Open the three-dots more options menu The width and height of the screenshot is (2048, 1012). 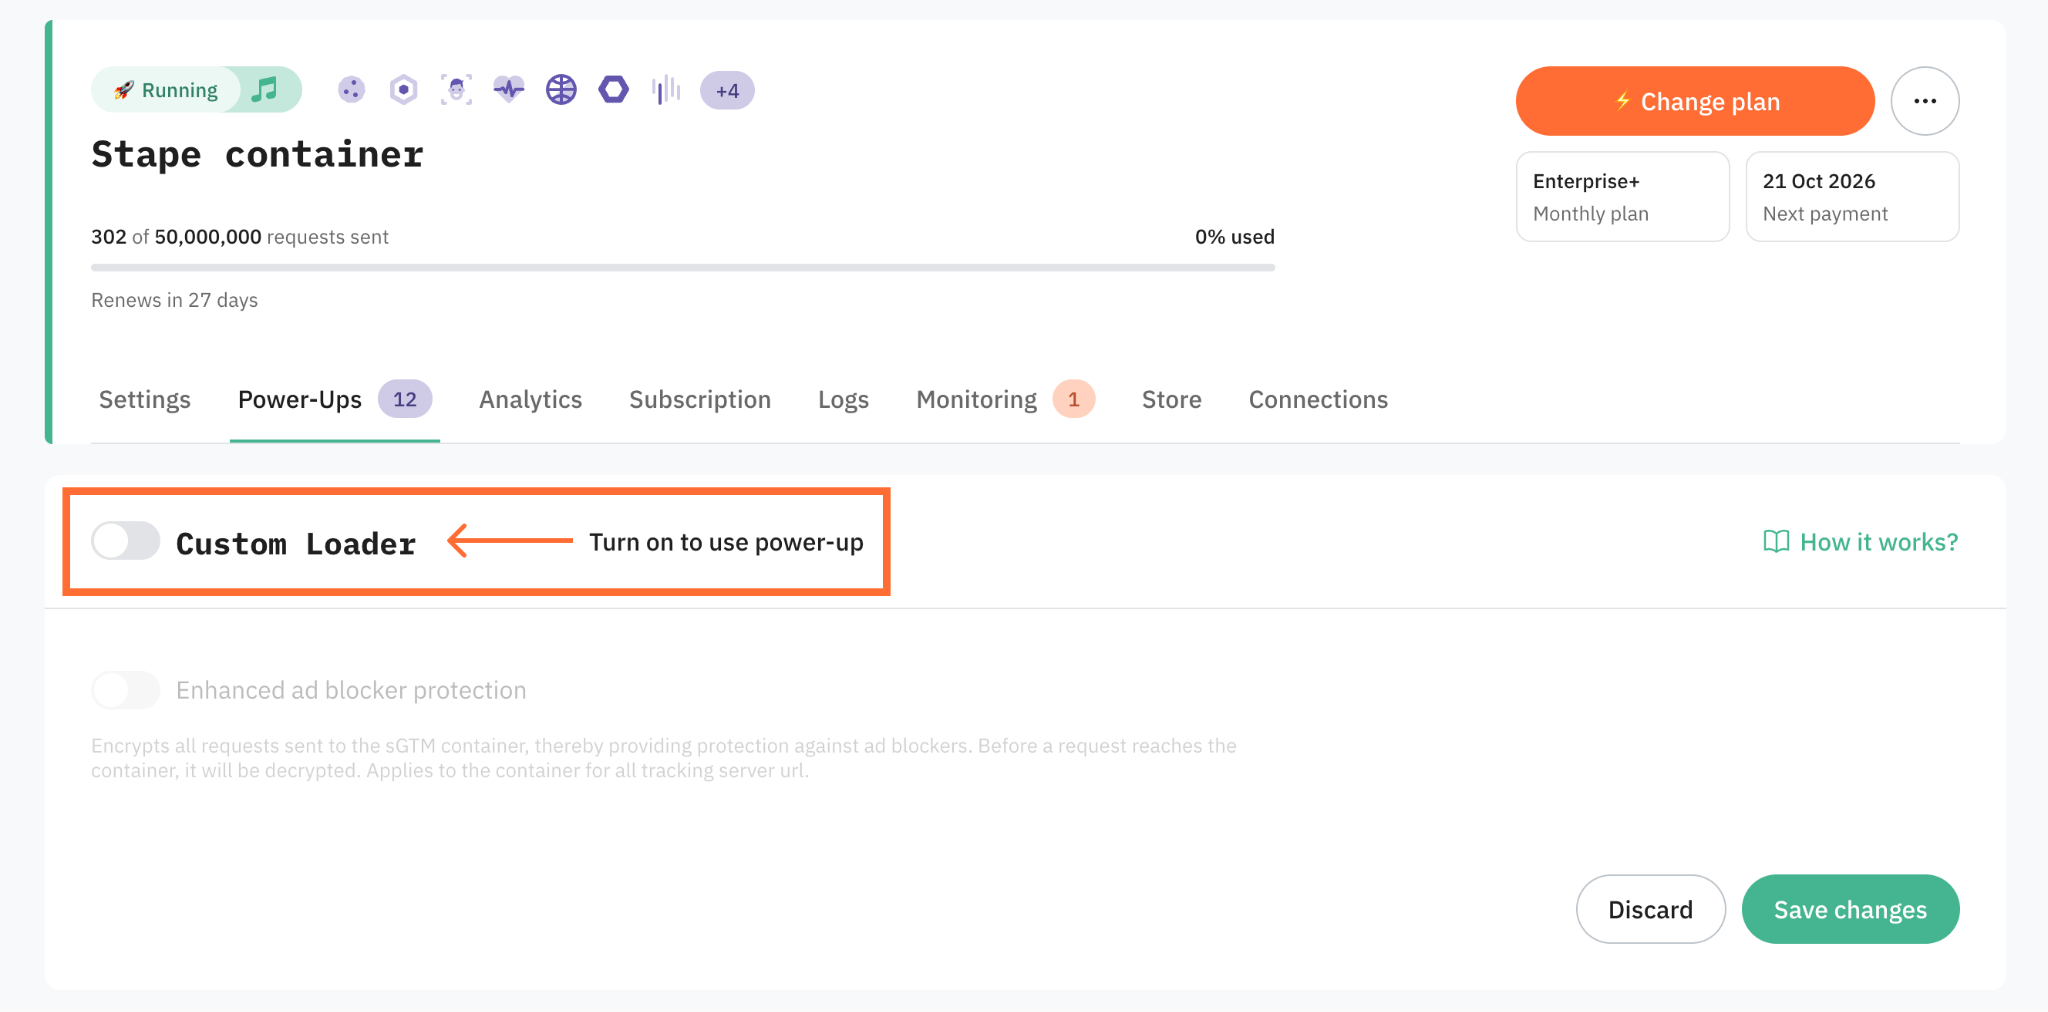(x=1925, y=101)
